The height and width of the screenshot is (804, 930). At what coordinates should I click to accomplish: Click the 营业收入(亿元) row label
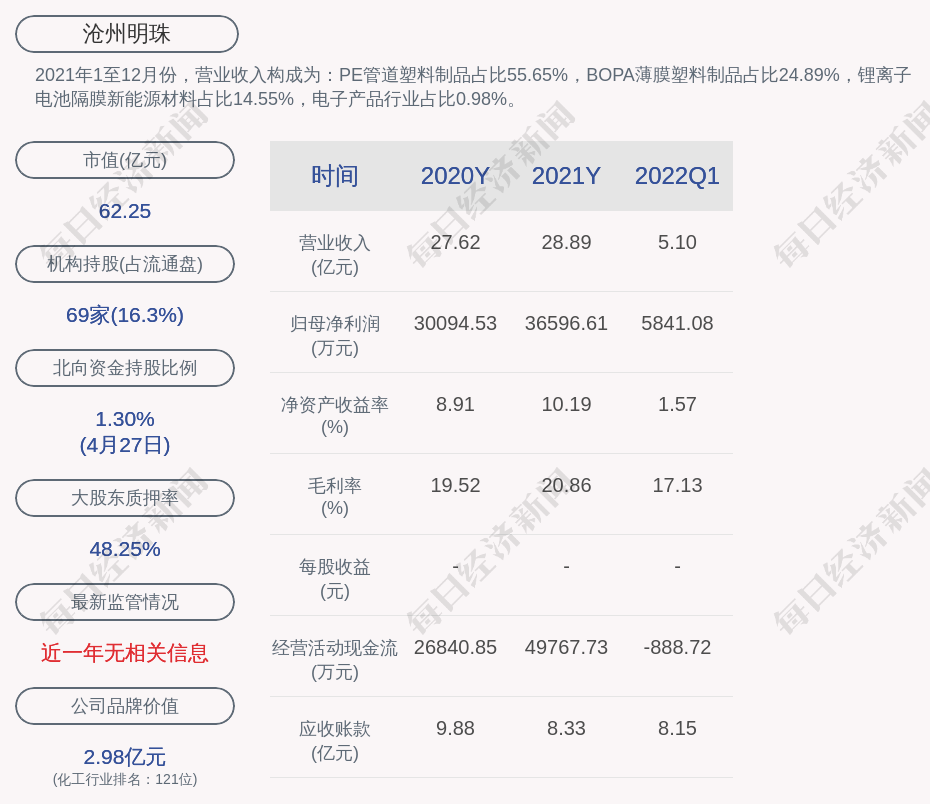[334, 255]
